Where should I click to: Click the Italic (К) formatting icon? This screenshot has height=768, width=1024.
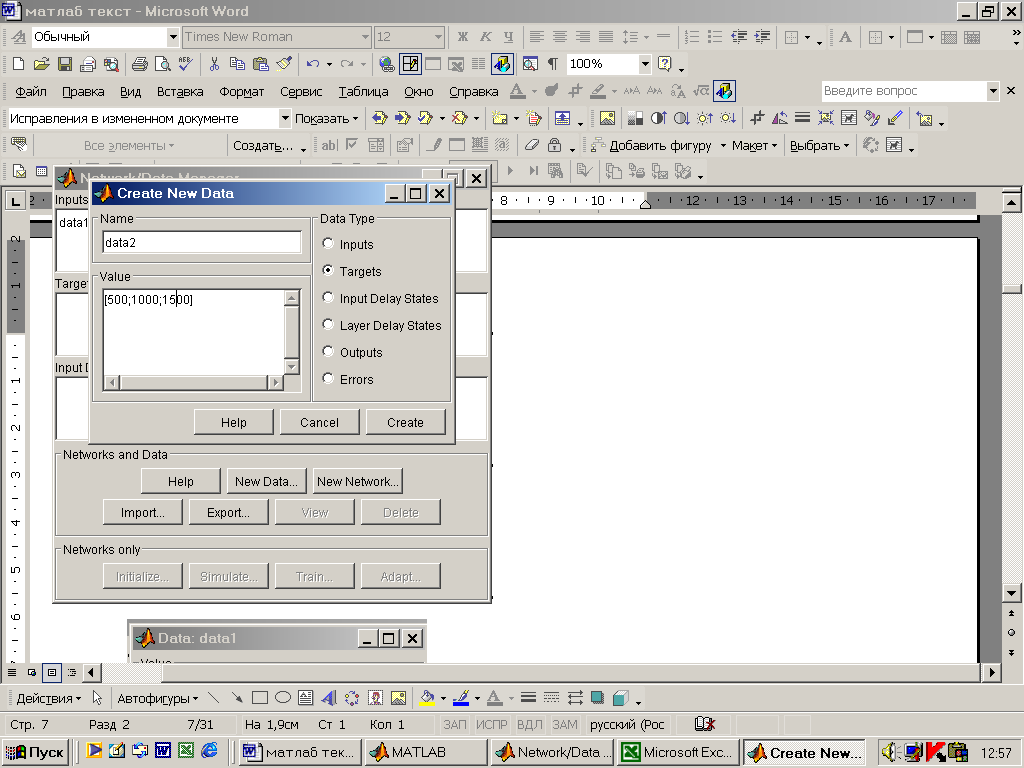[485, 37]
